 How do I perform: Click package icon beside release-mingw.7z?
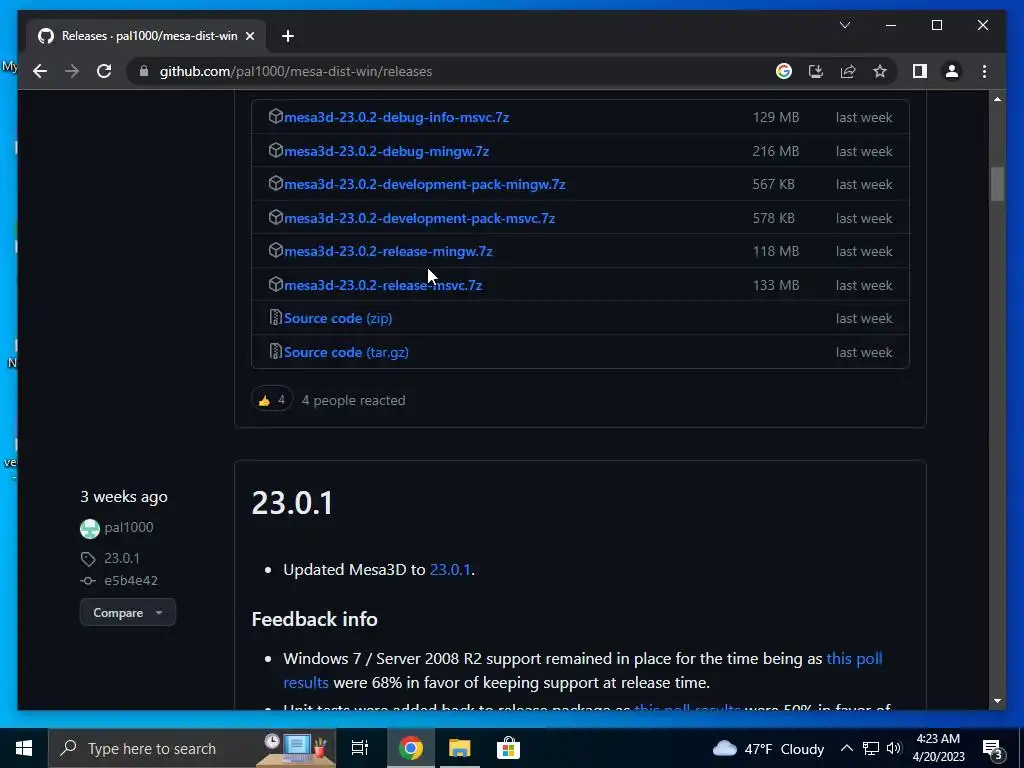click(276, 250)
